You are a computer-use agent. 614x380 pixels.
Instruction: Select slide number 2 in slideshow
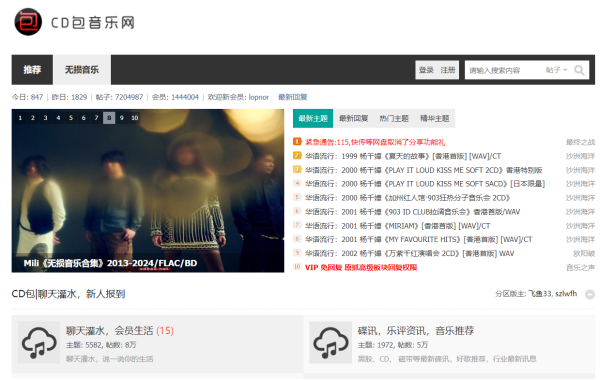[33, 118]
